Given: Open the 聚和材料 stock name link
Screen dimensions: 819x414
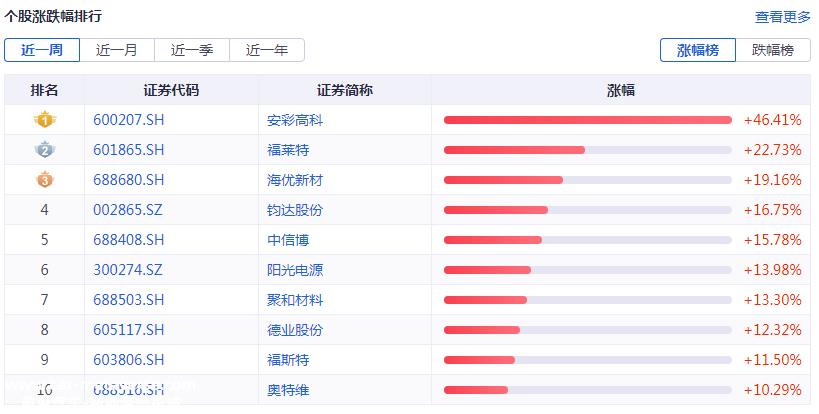Looking at the screenshot, I should pos(295,300).
